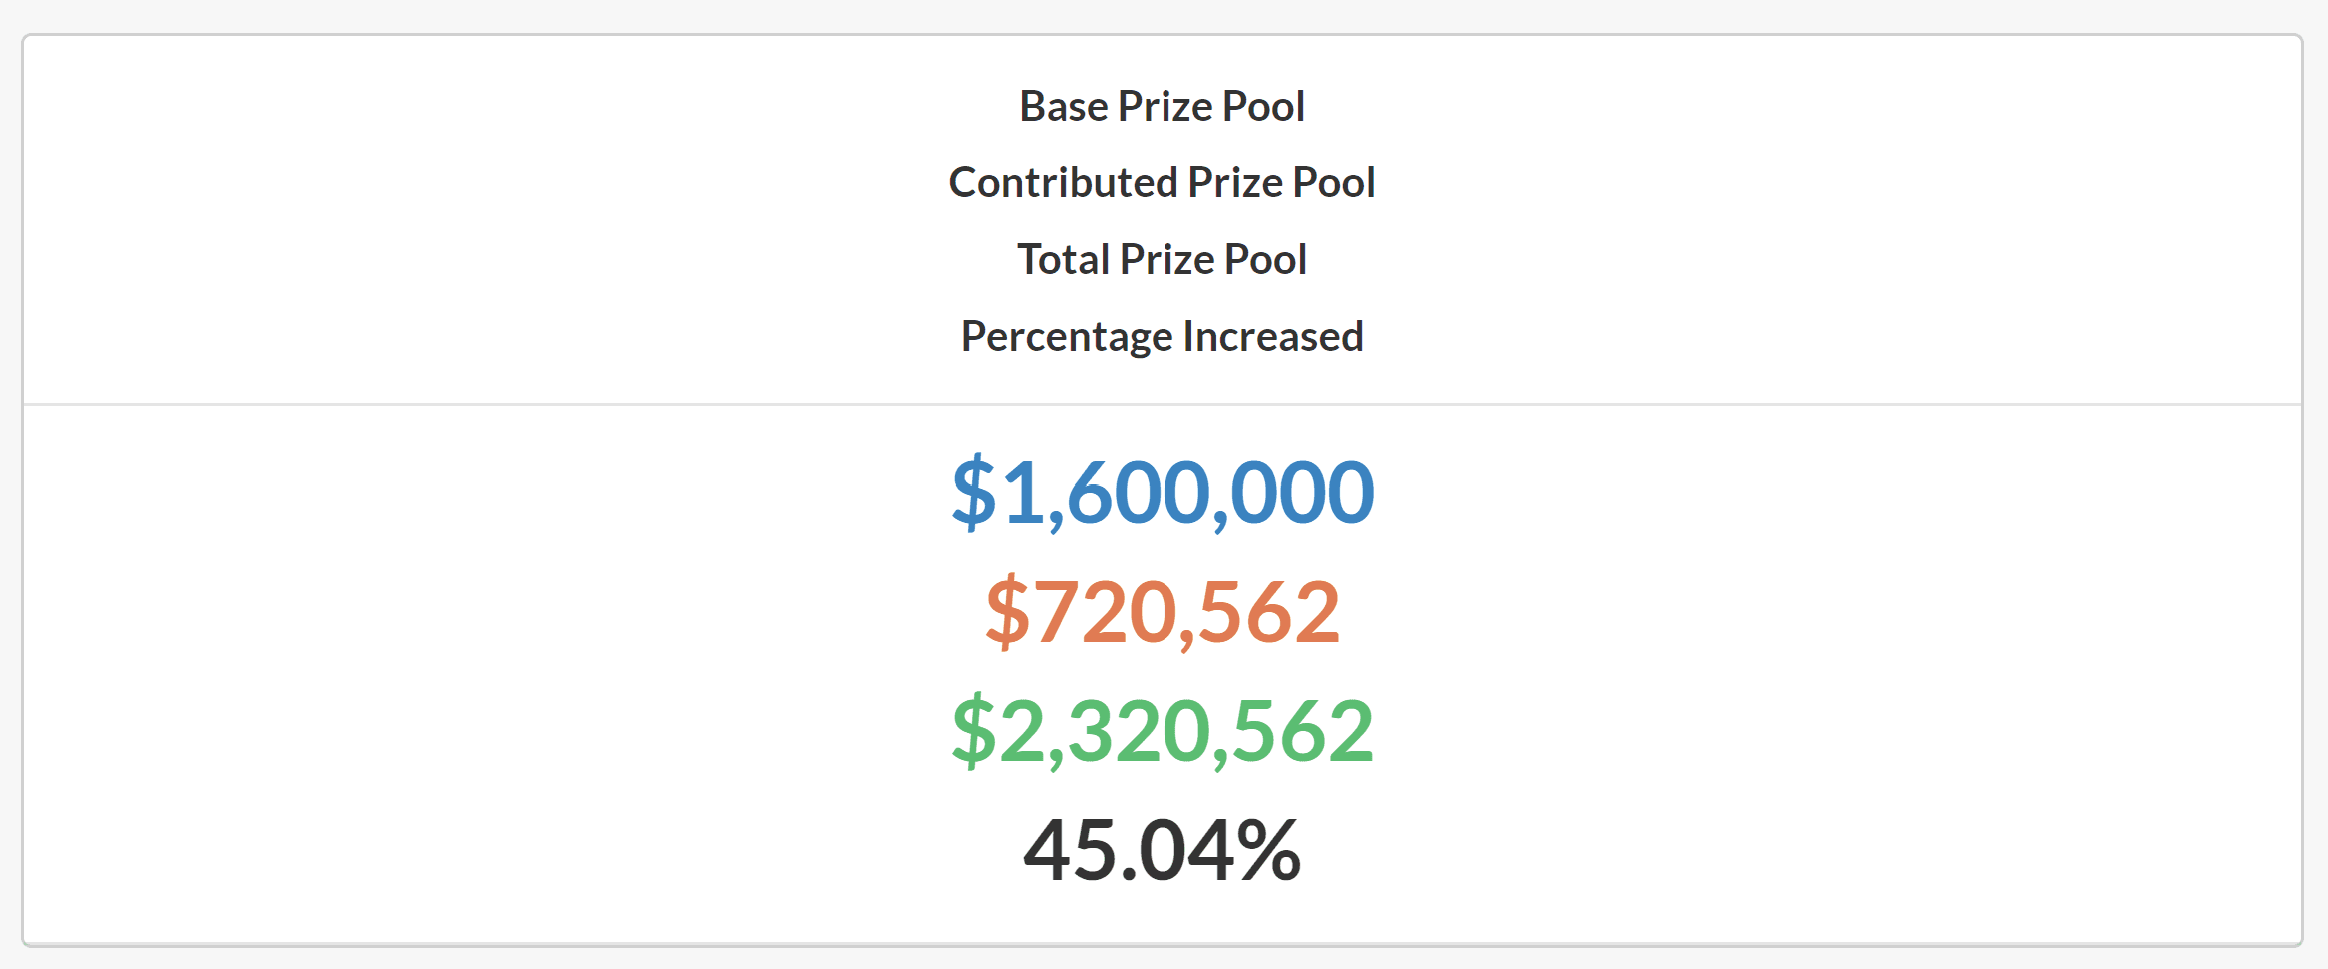Click the Base Prize Pool label

[x=1162, y=106]
